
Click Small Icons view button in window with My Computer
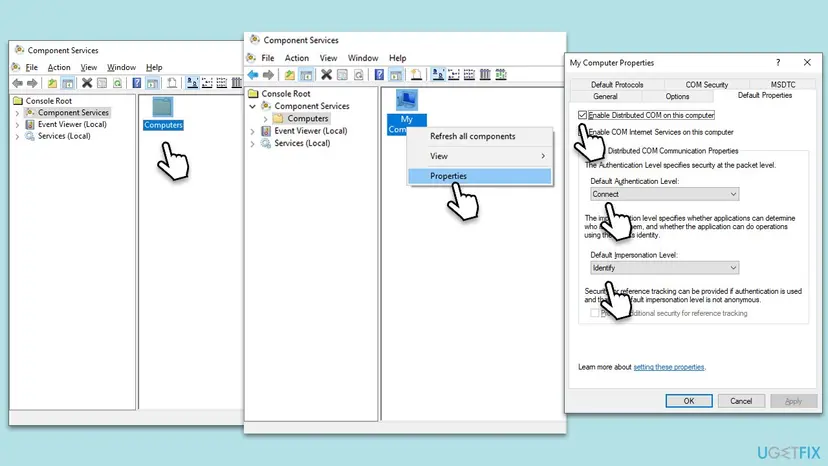[454, 74]
